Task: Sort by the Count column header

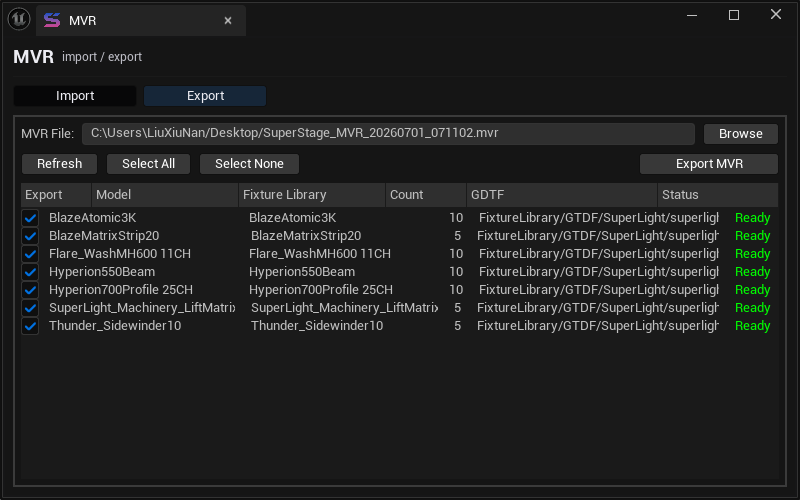Action: point(426,195)
